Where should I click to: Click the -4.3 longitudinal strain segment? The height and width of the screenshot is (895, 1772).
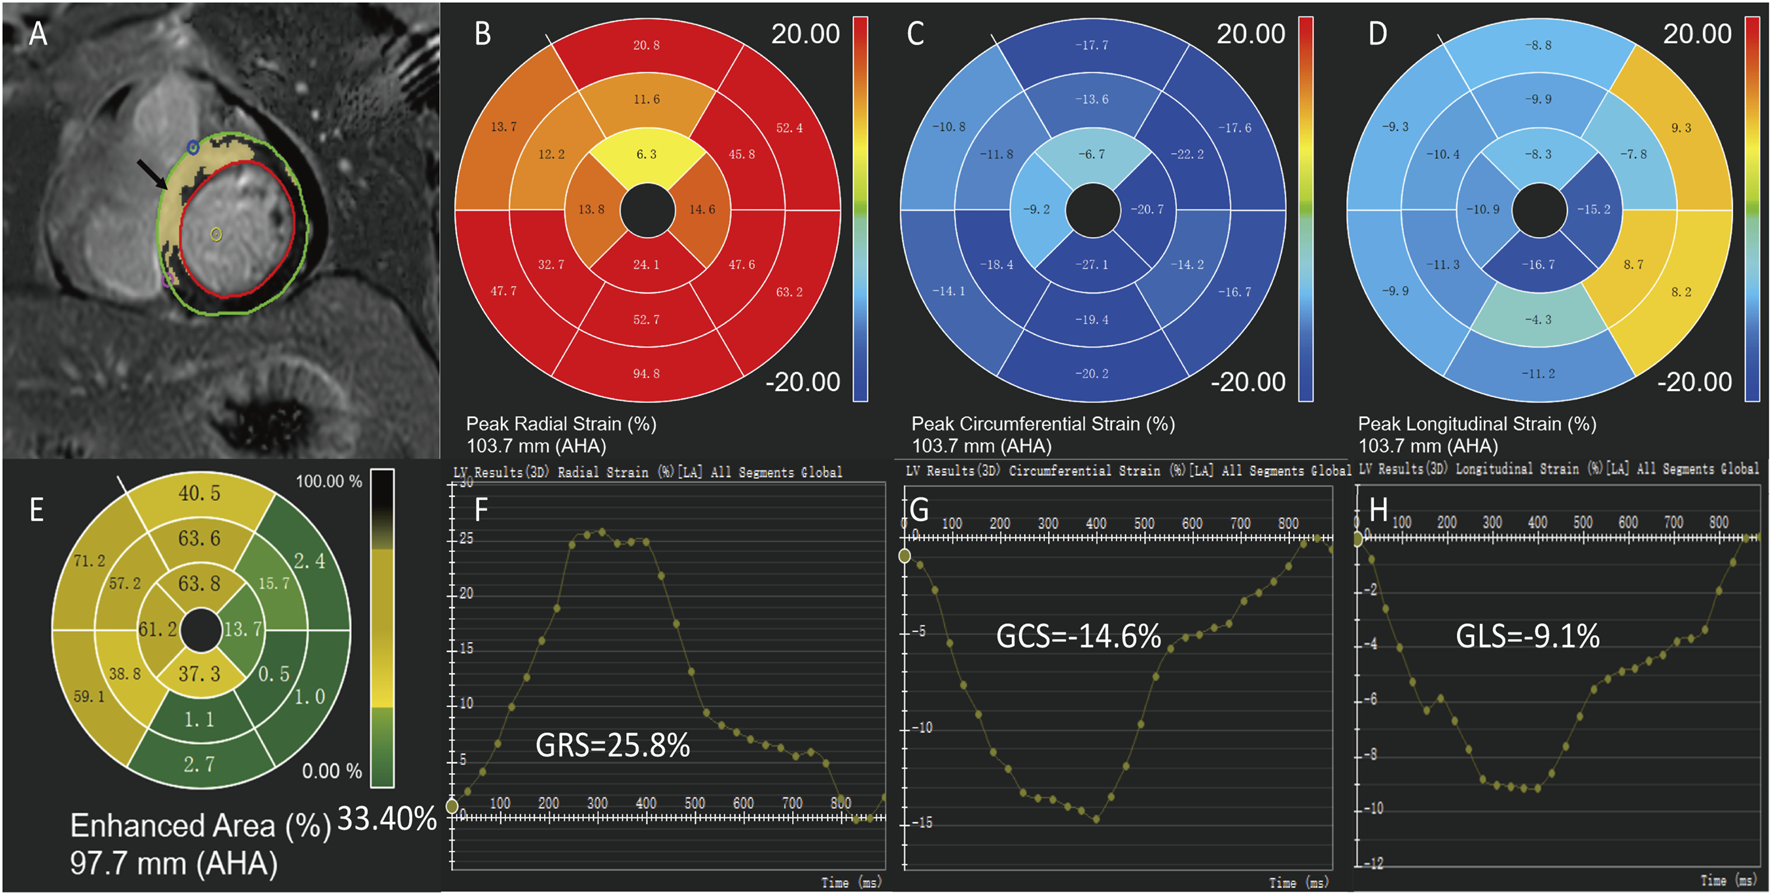pos(1539,320)
